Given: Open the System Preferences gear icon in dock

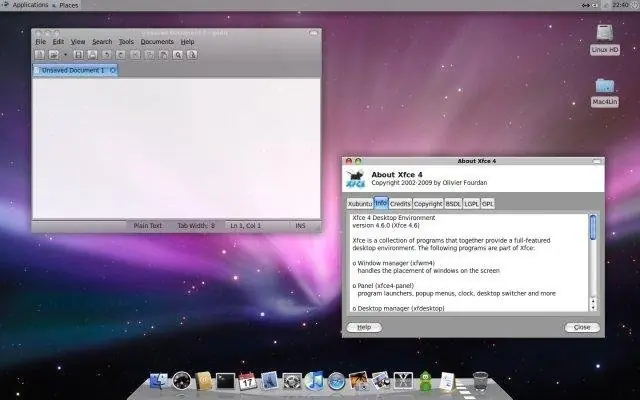Looking at the screenshot, I should [292, 381].
